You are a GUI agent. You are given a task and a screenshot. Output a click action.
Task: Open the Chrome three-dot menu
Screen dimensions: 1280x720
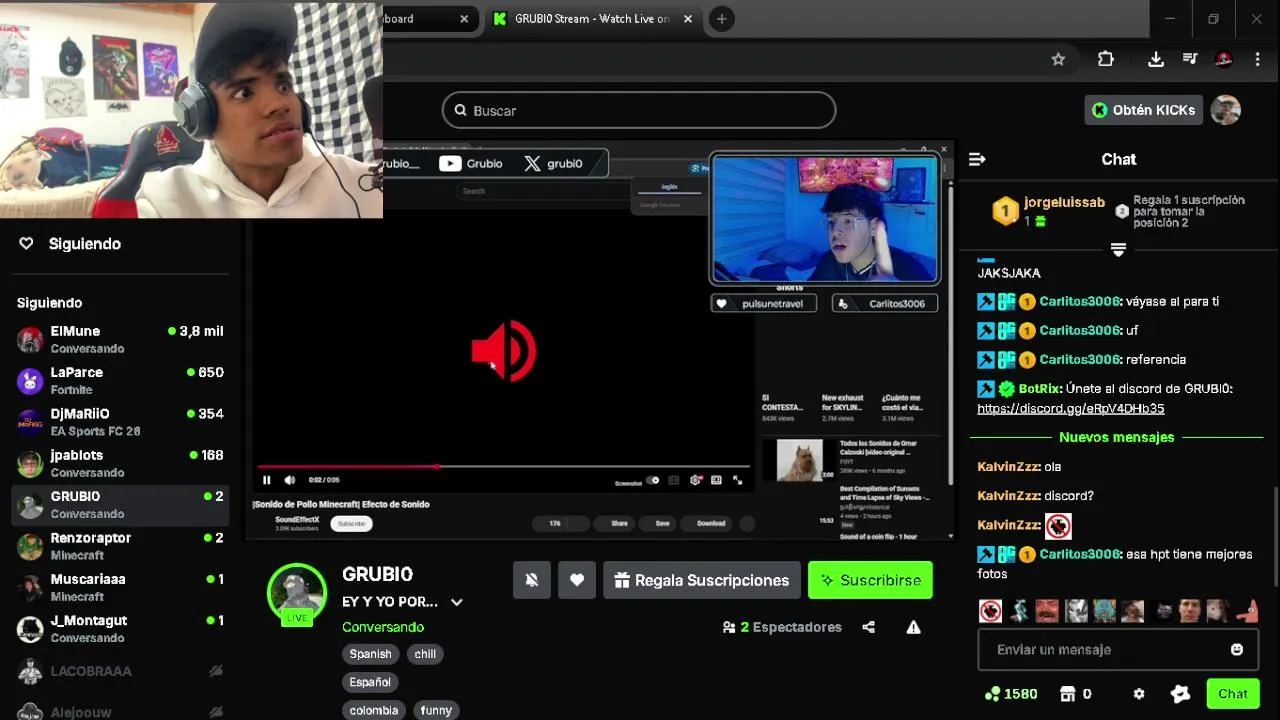[x=1257, y=59]
